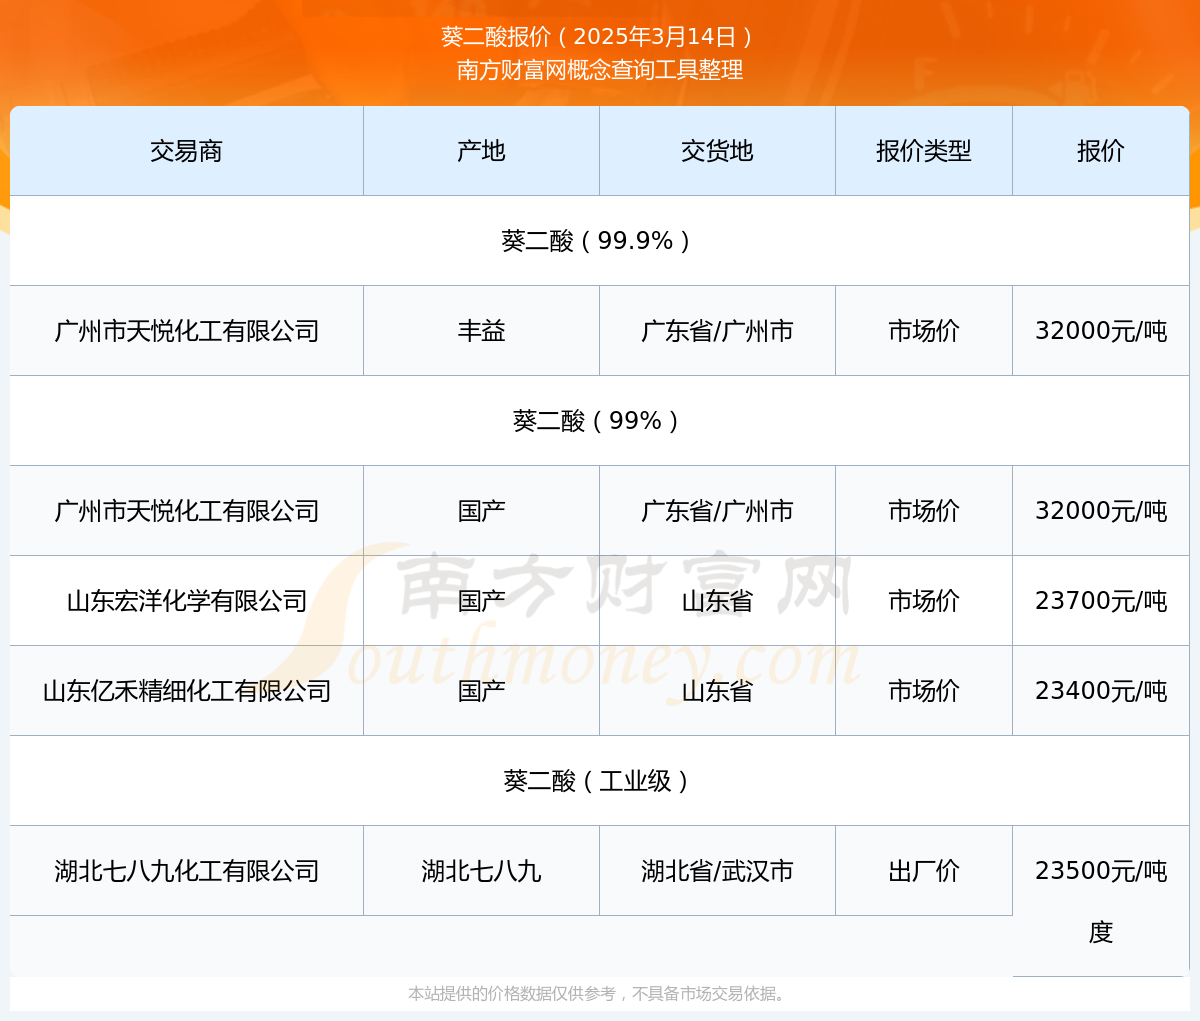Click the 交货地 column header

[x=717, y=151]
